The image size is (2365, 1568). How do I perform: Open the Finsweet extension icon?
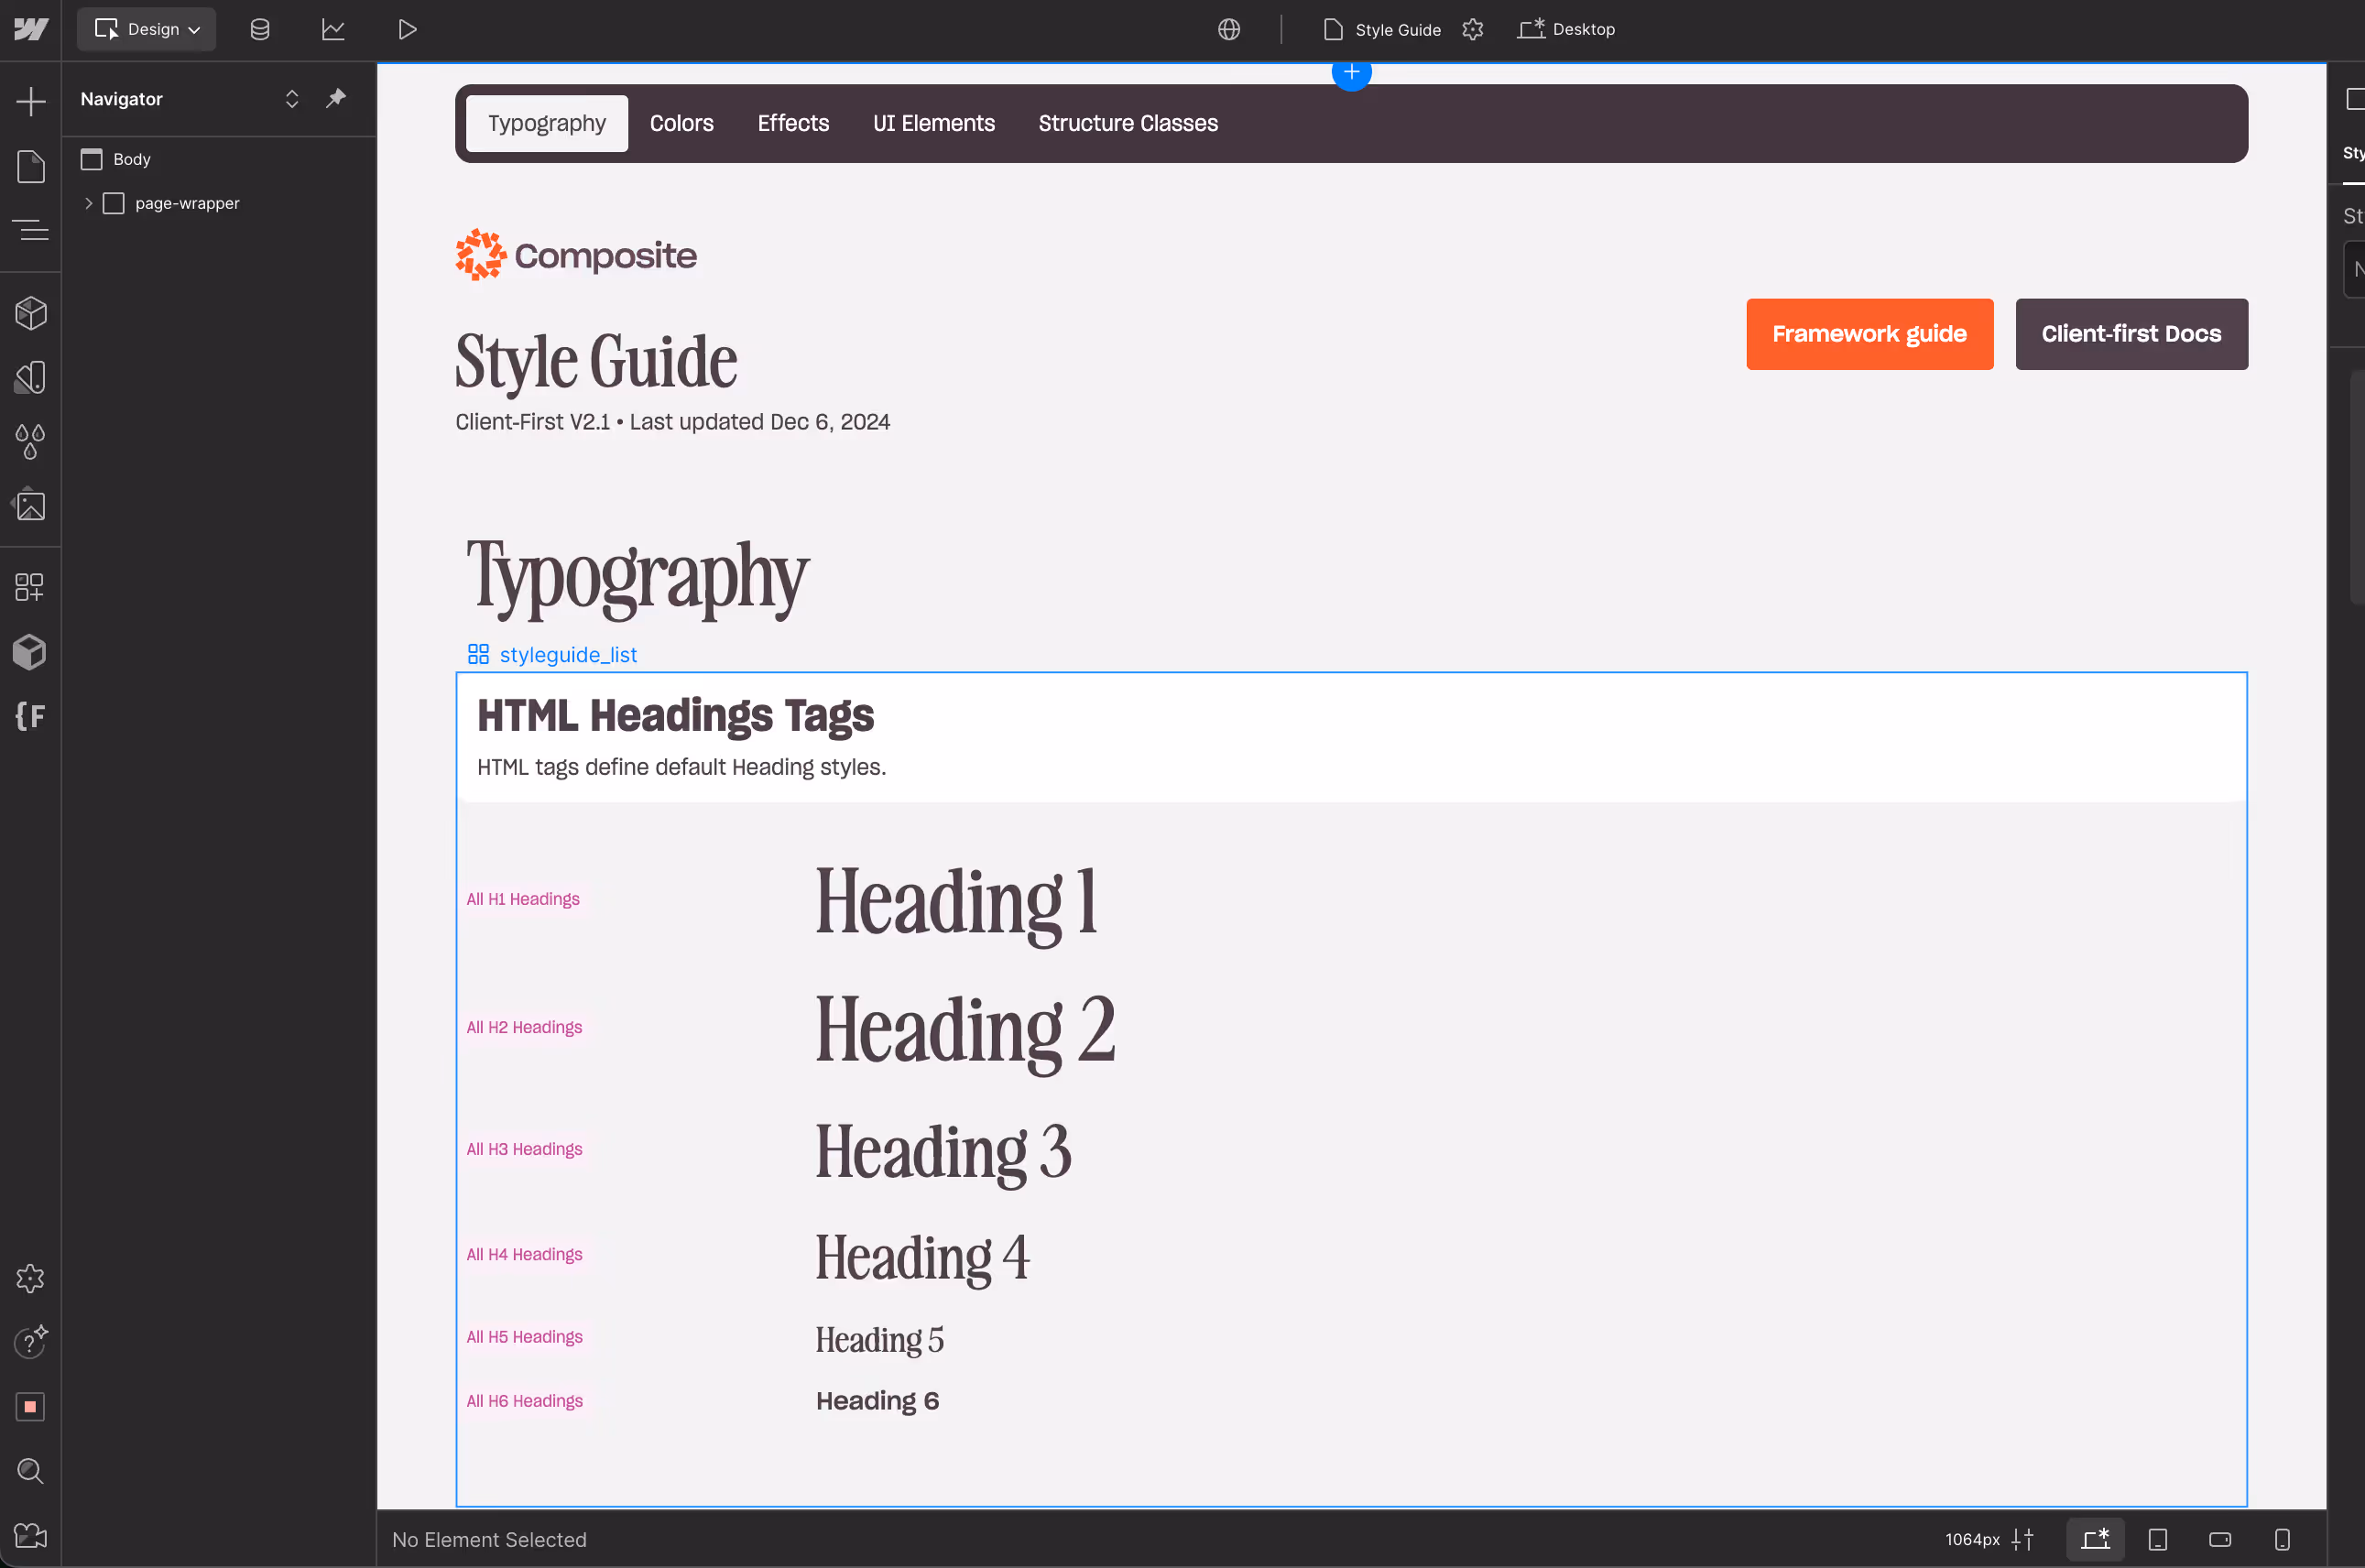coord(30,716)
